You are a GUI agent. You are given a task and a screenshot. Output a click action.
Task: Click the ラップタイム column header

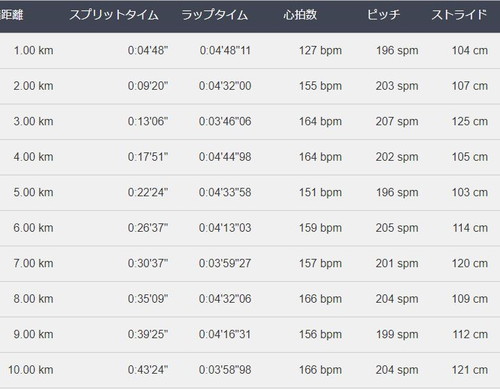click(x=214, y=15)
